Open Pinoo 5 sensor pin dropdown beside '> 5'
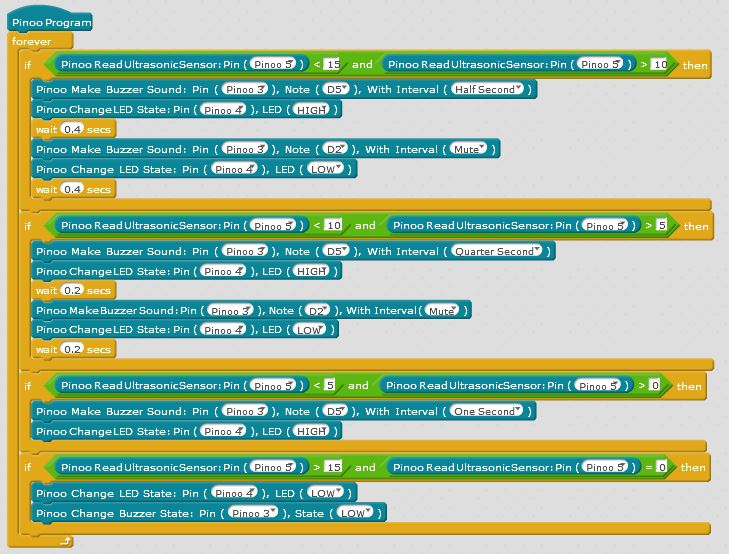This screenshot has height=554, width=729. pos(605,225)
